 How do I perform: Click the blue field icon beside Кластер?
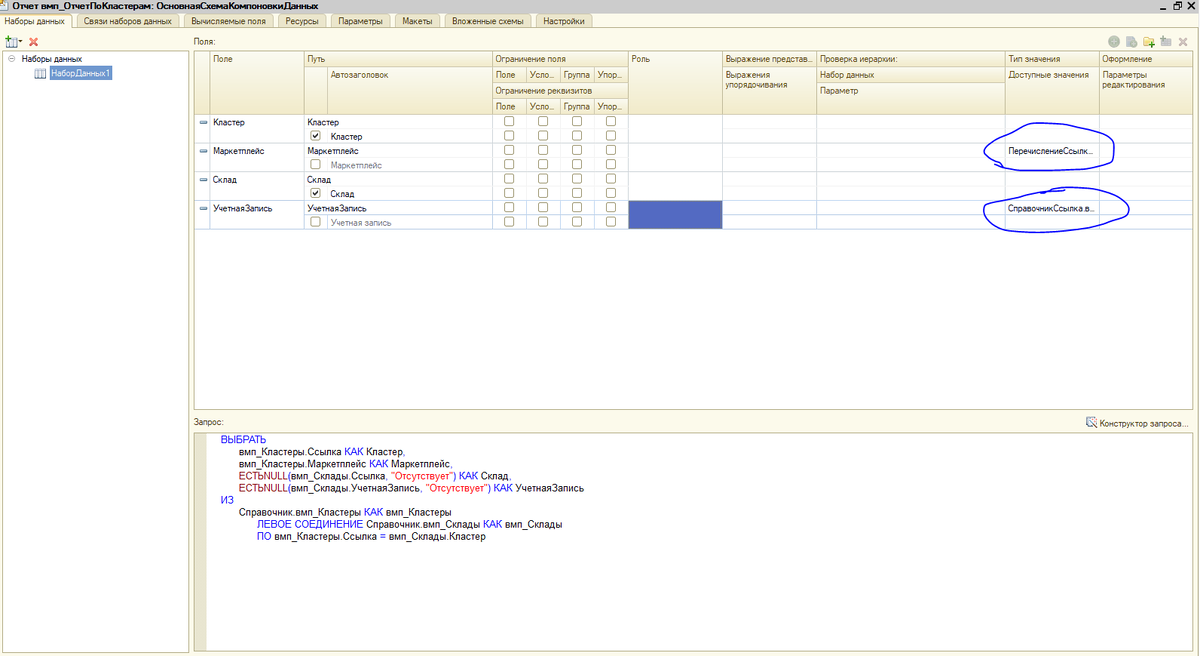point(203,122)
